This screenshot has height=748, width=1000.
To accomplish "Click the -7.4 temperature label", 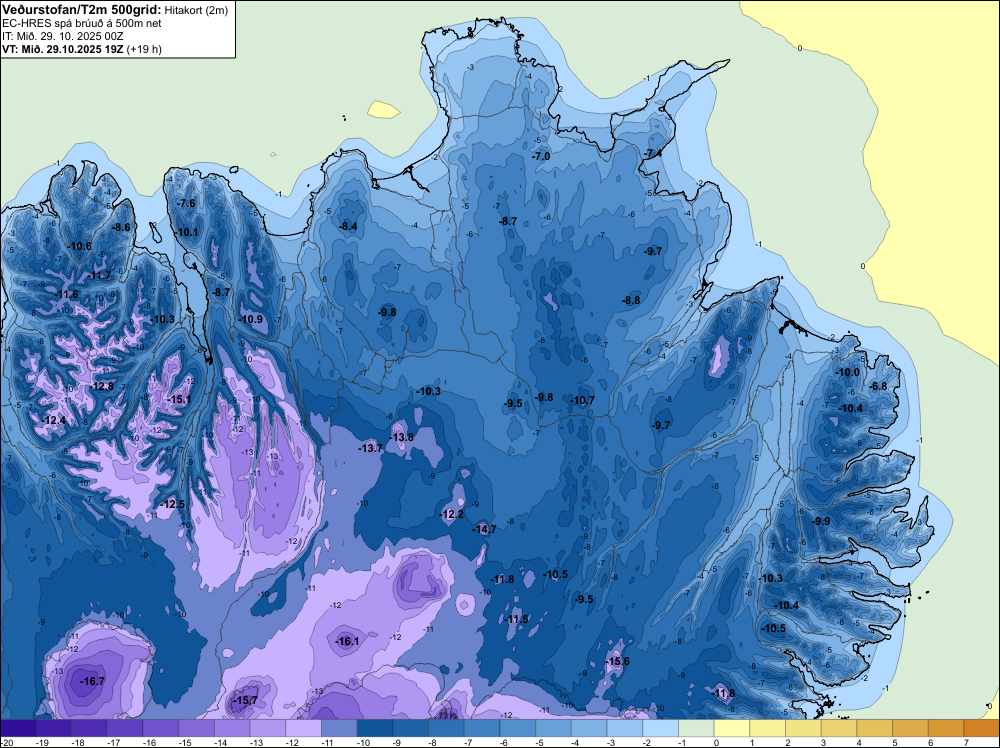I will (x=652, y=154).
